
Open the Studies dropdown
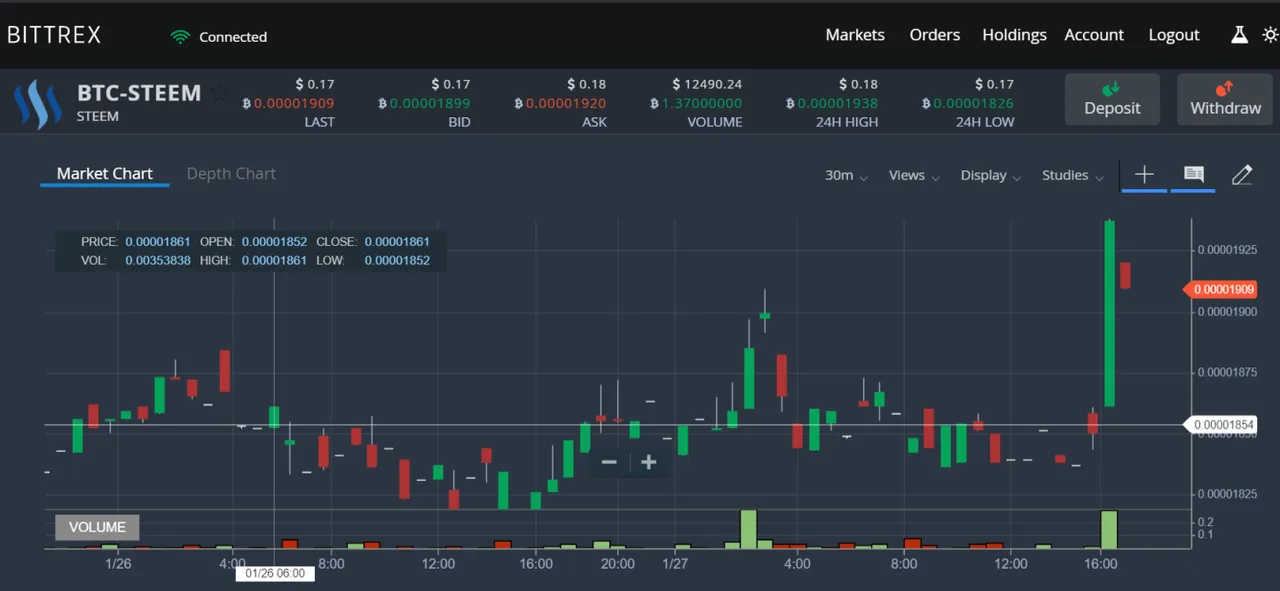coord(1072,175)
